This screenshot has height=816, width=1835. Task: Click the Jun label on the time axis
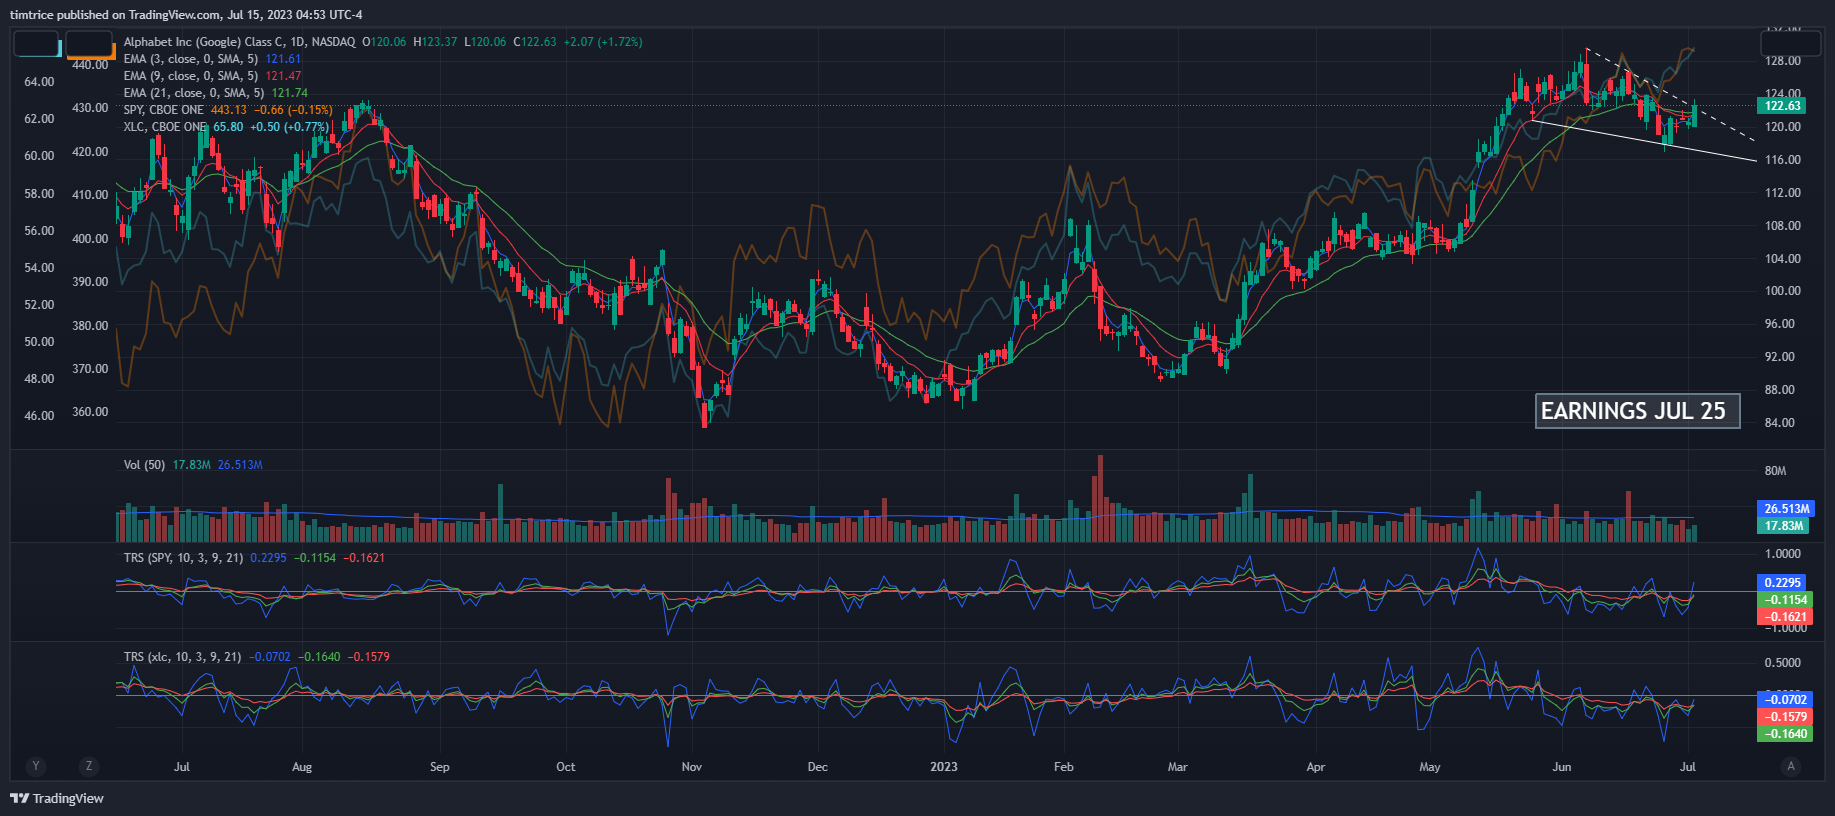pos(1562,767)
